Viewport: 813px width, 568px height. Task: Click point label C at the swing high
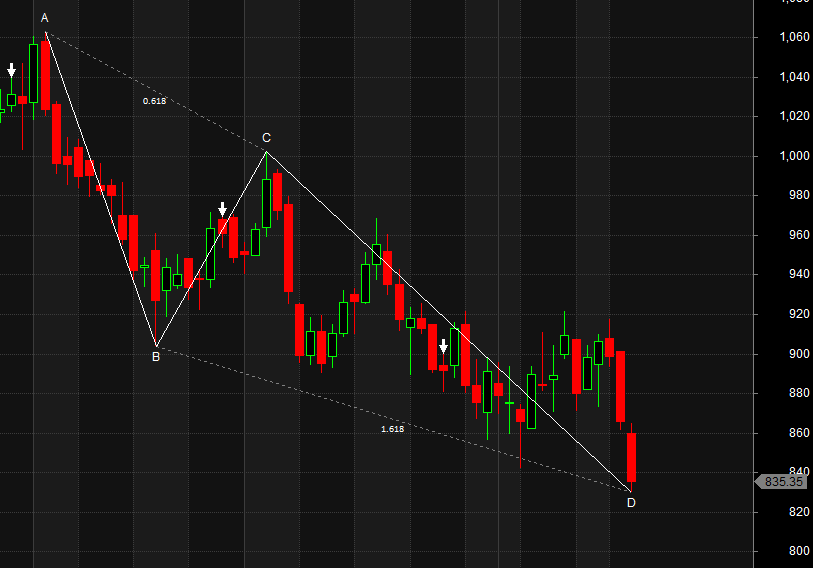[x=266, y=137]
